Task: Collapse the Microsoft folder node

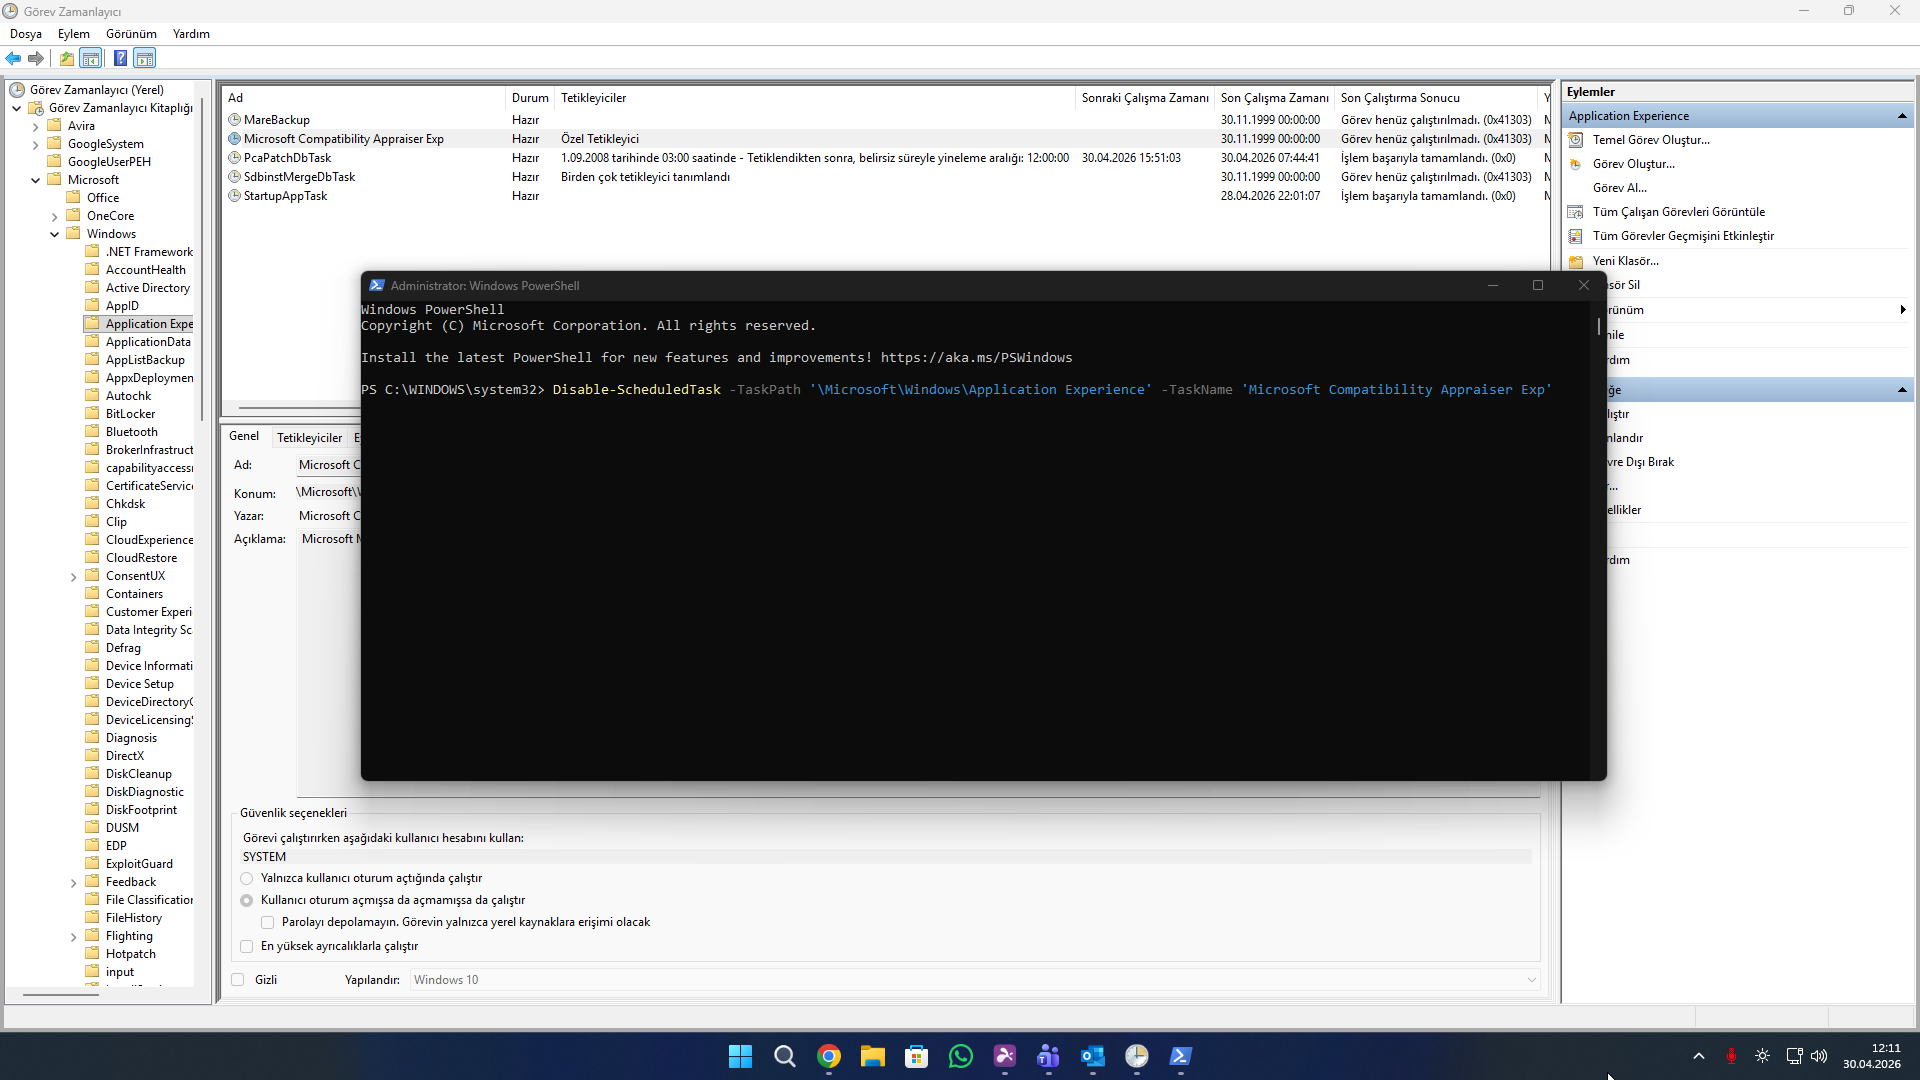Action: click(x=36, y=180)
